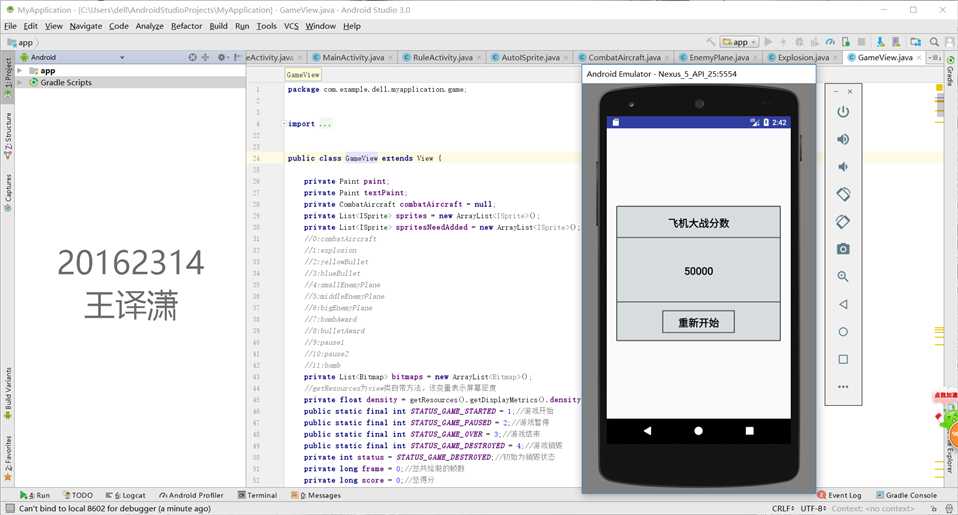Close the GameView.java tab
This screenshot has height=515, width=958.
[919, 57]
